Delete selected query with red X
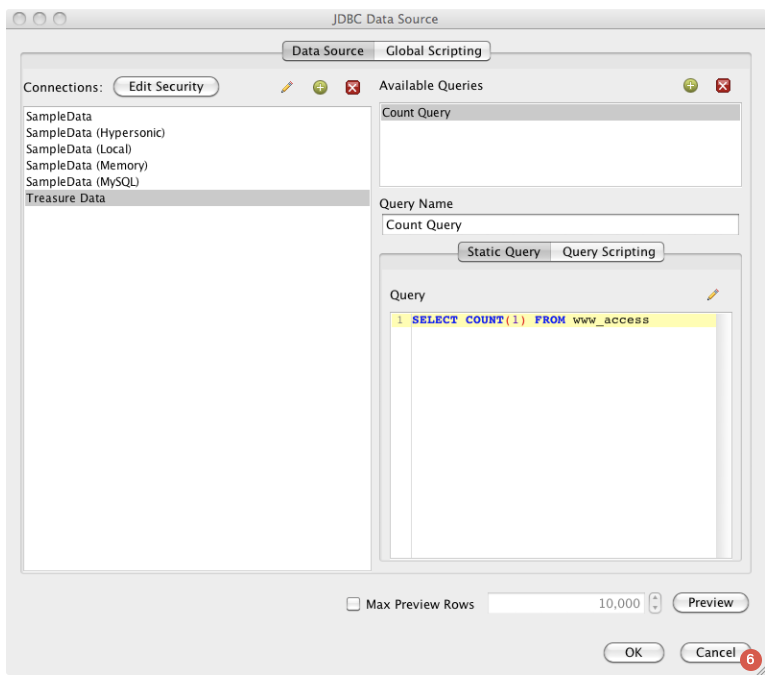This screenshot has width=774, height=687. tap(723, 86)
